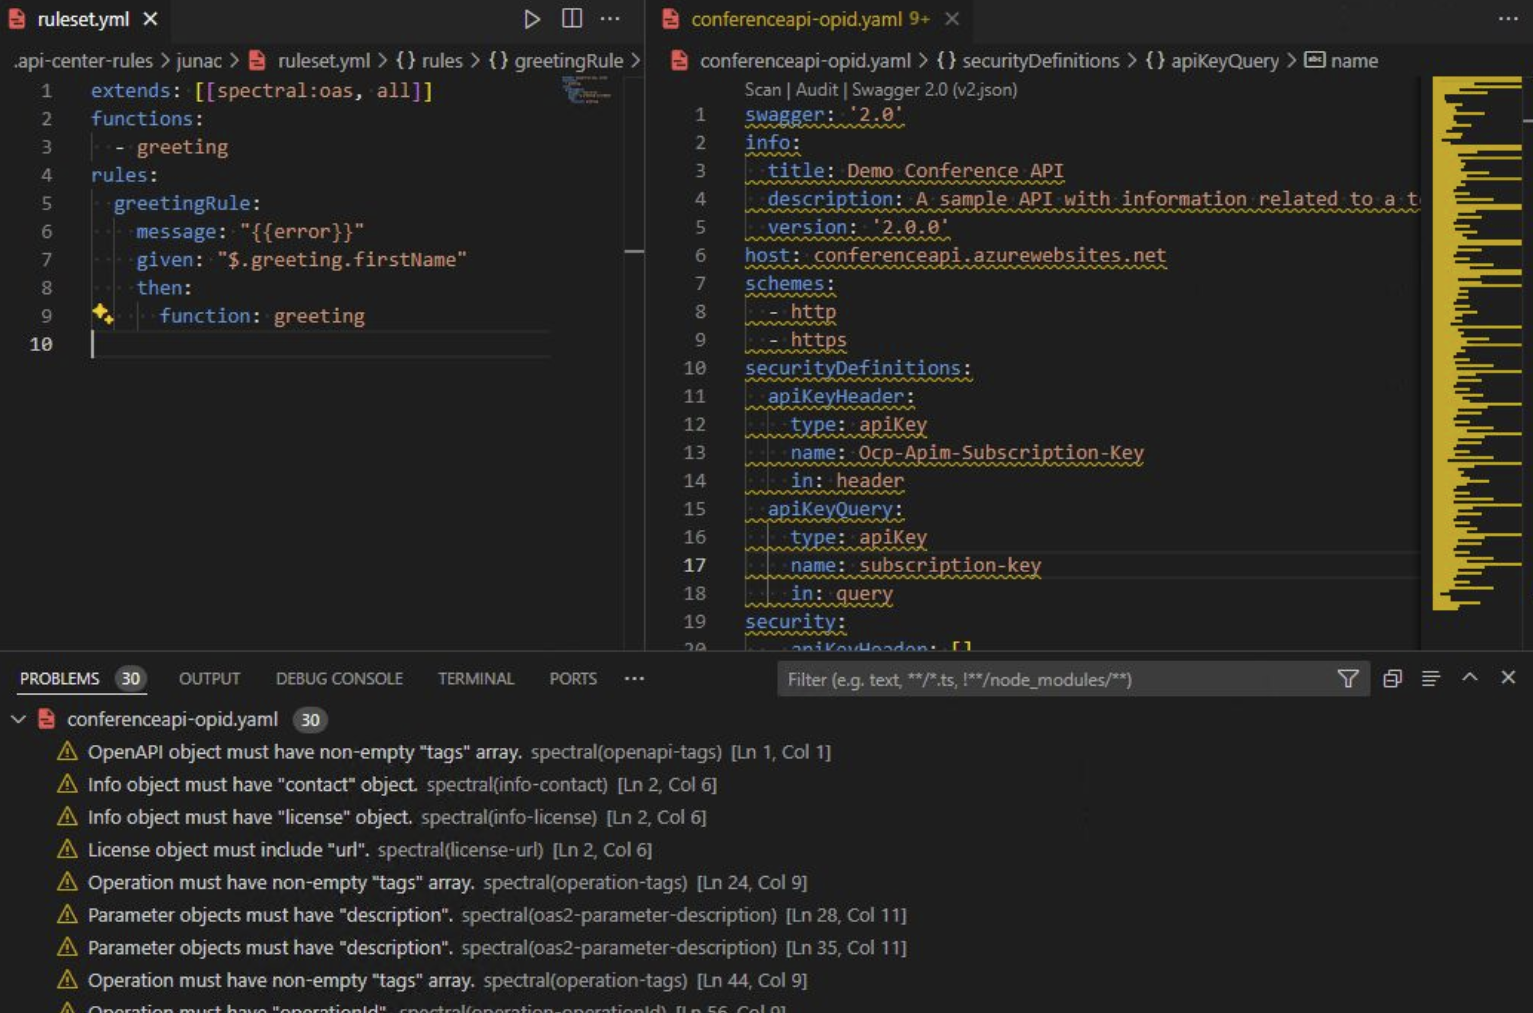Image resolution: width=1533 pixels, height=1013 pixels.
Task: Expand the additional panel tabs ellipsis
Action: (x=634, y=679)
